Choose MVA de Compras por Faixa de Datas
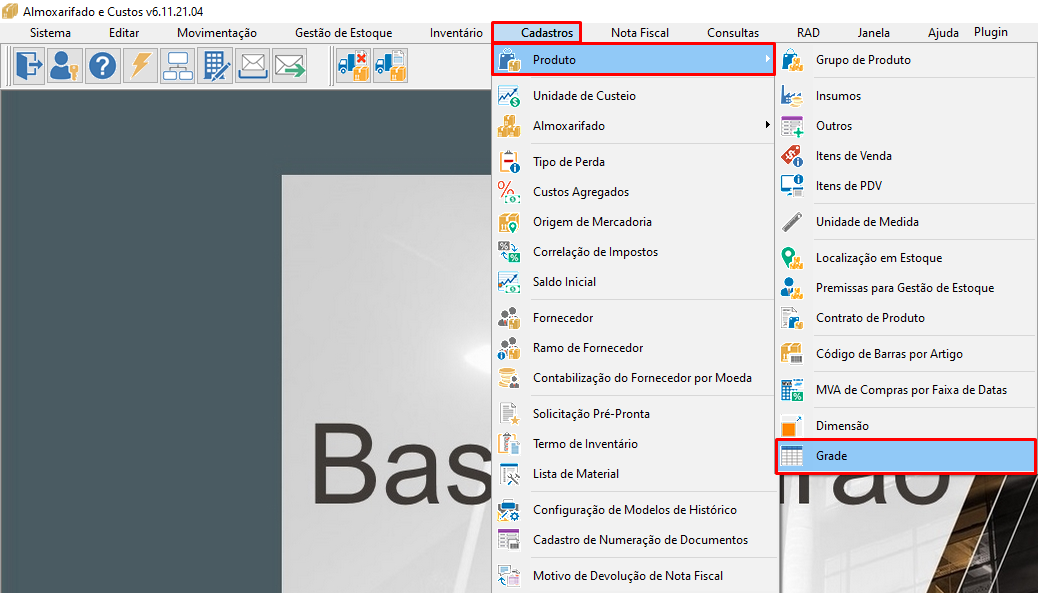This screenshot has width=1038, height=593. [906, 390]
